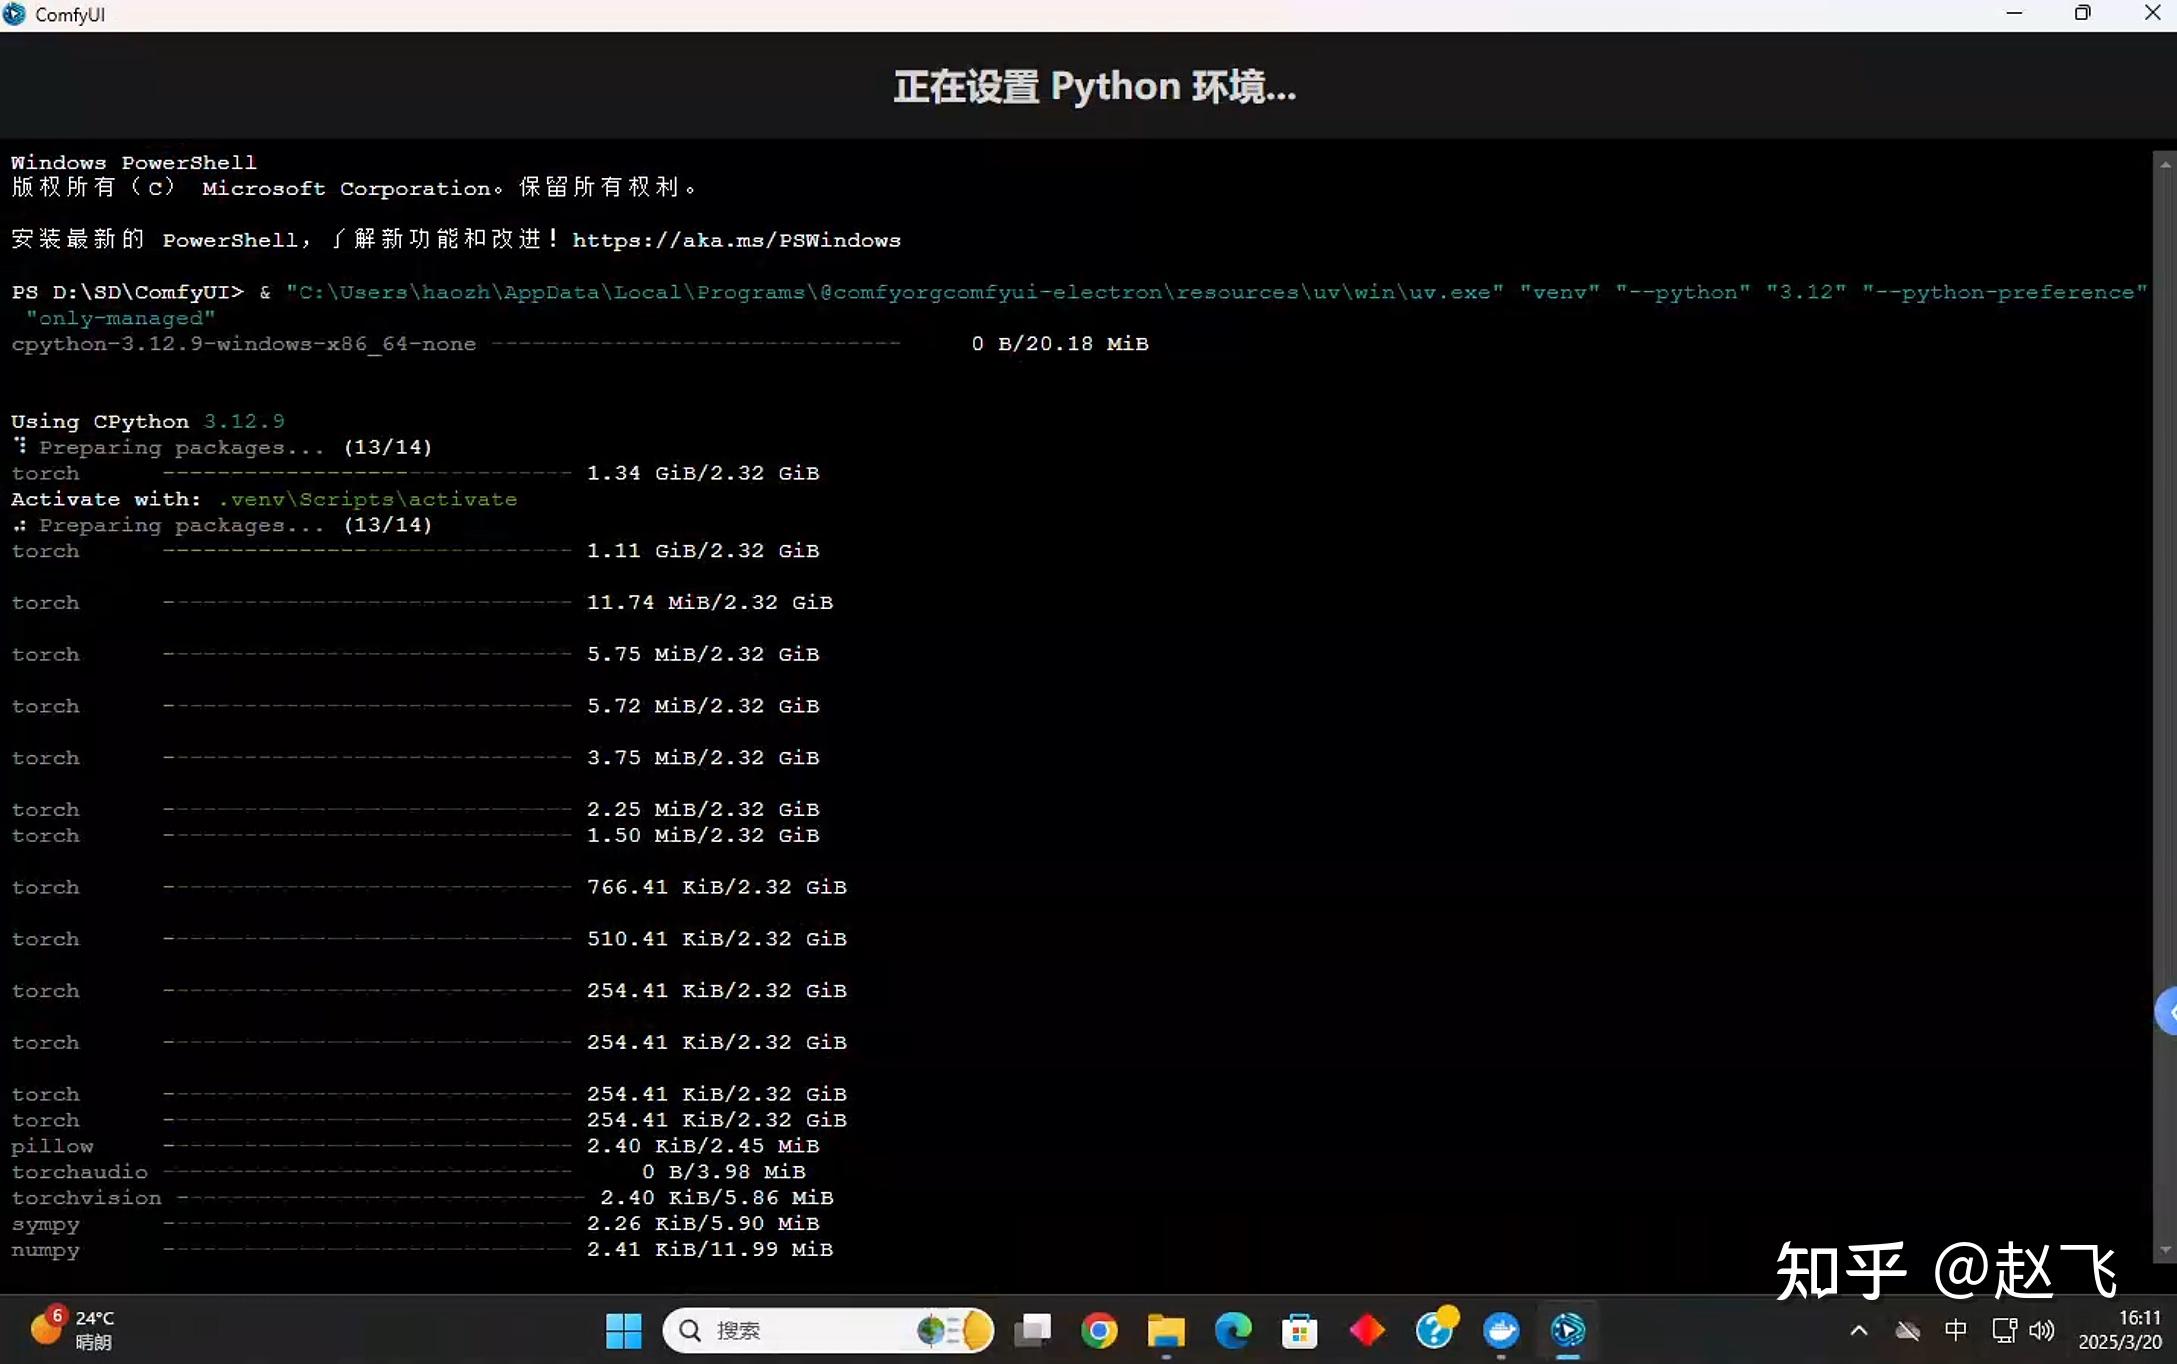Click the OneDrive offline cloud icon
This screenshot has height=1364, width=2177.
click(x=1907, y=1330)
